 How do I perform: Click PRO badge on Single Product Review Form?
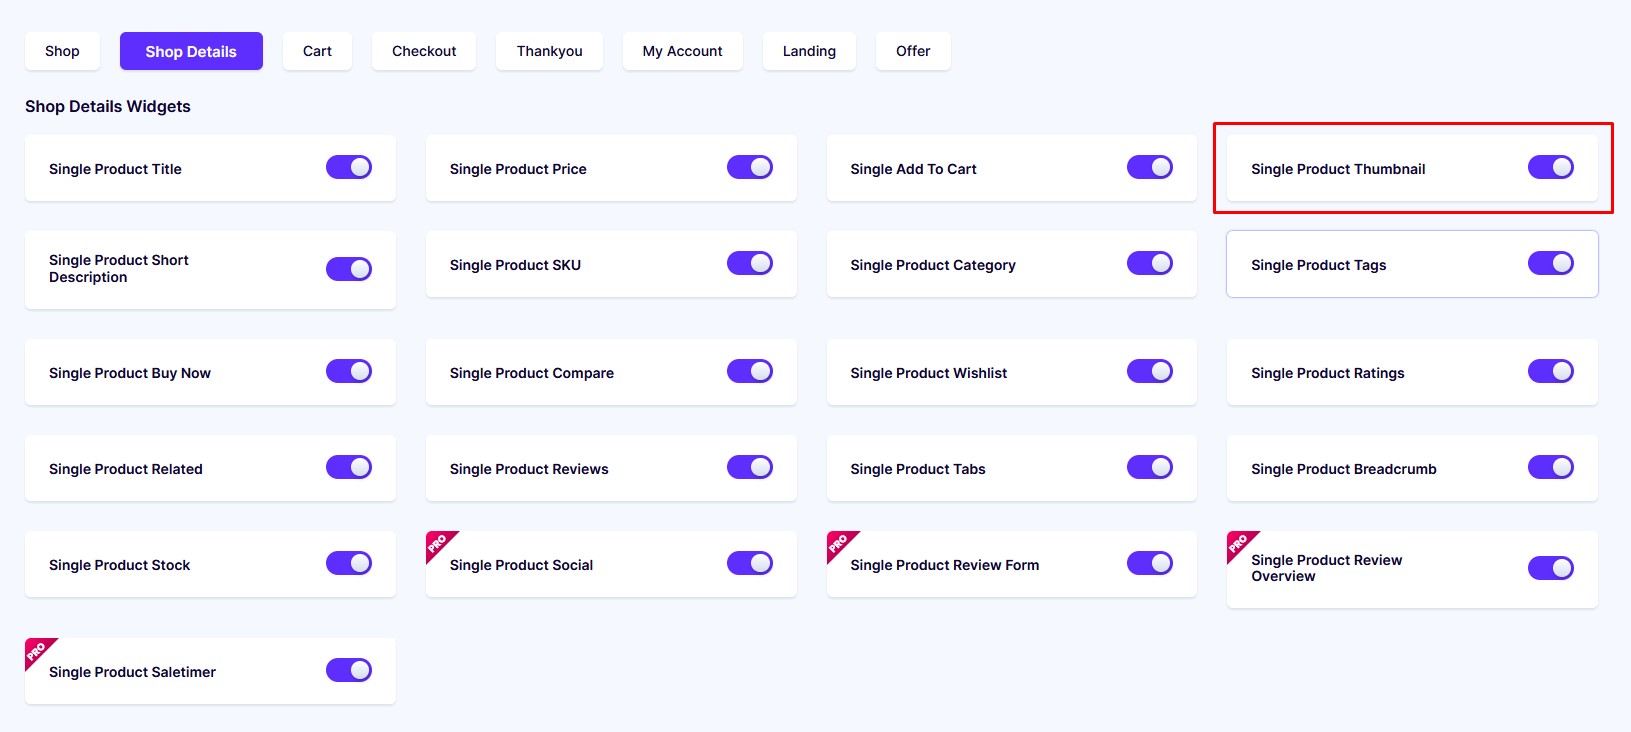(839, 544)
